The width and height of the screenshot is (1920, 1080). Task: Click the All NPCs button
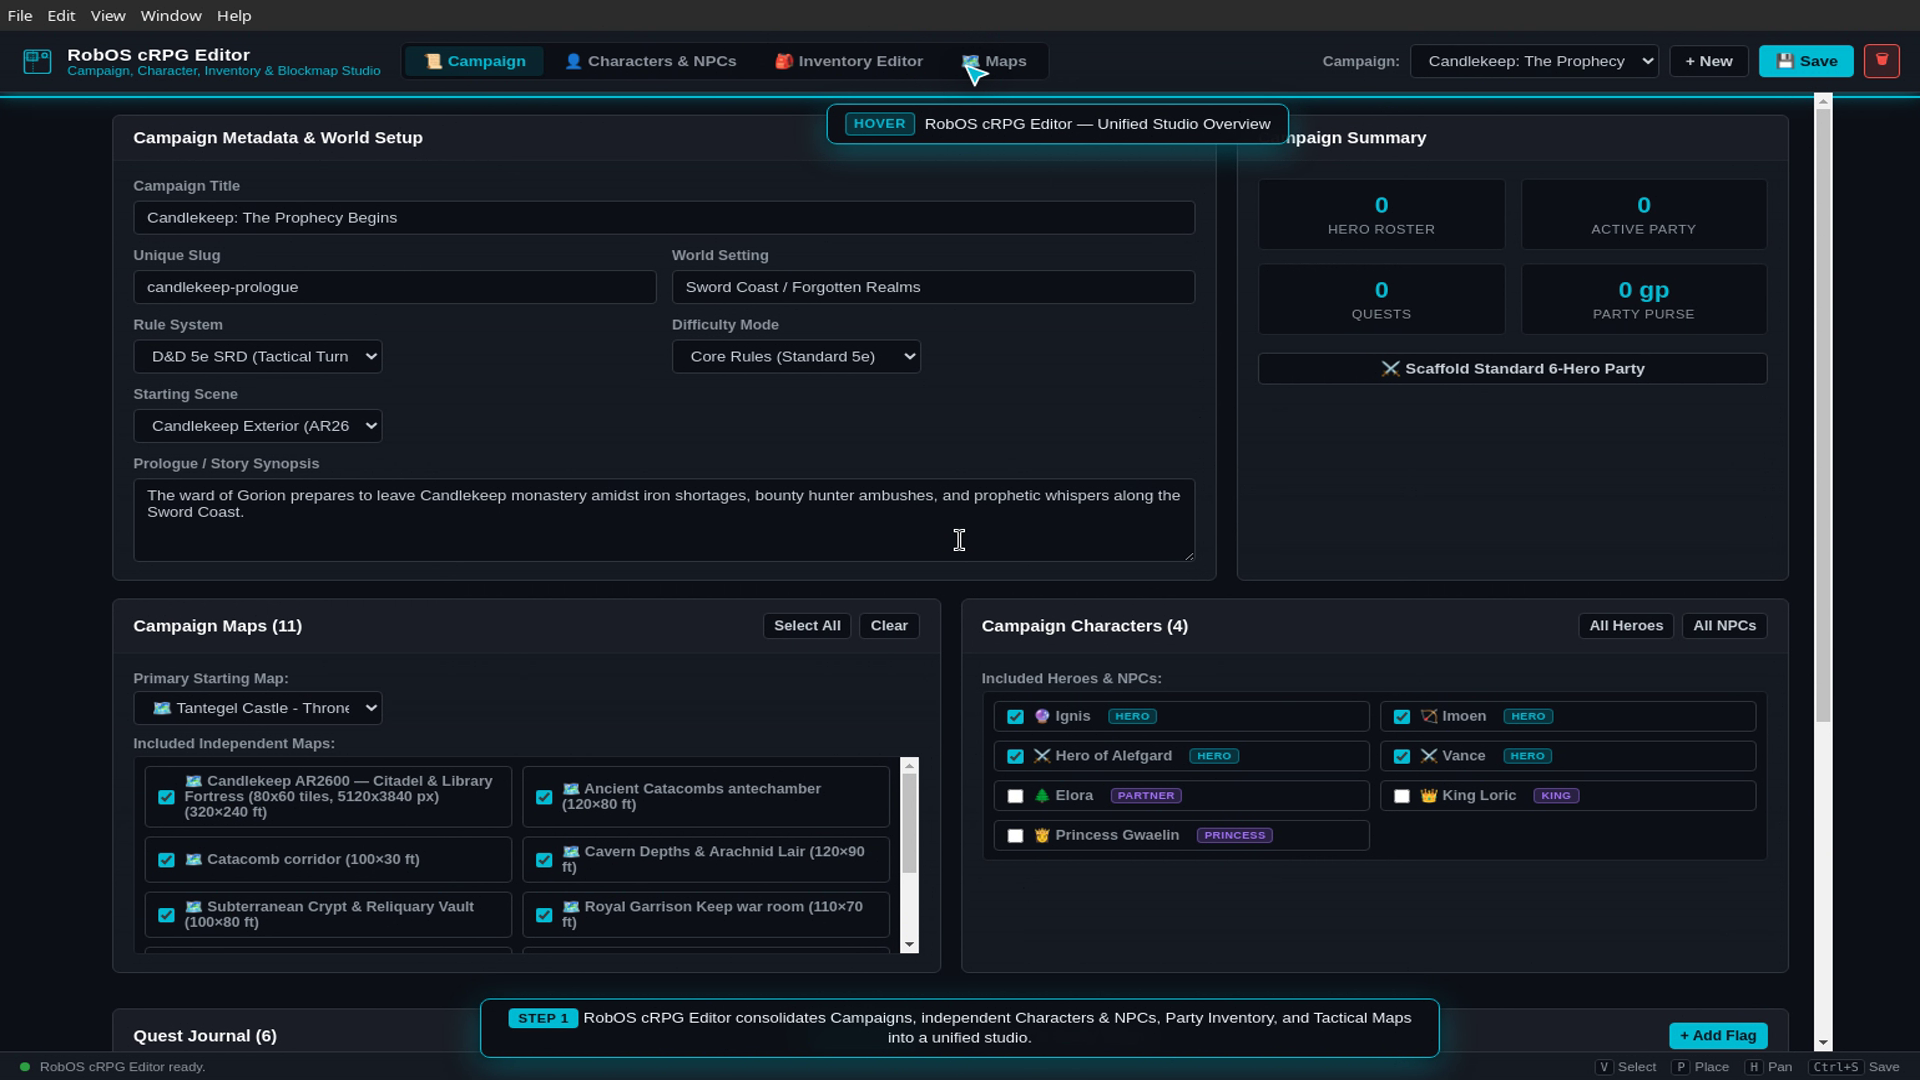pos(1724,626)
